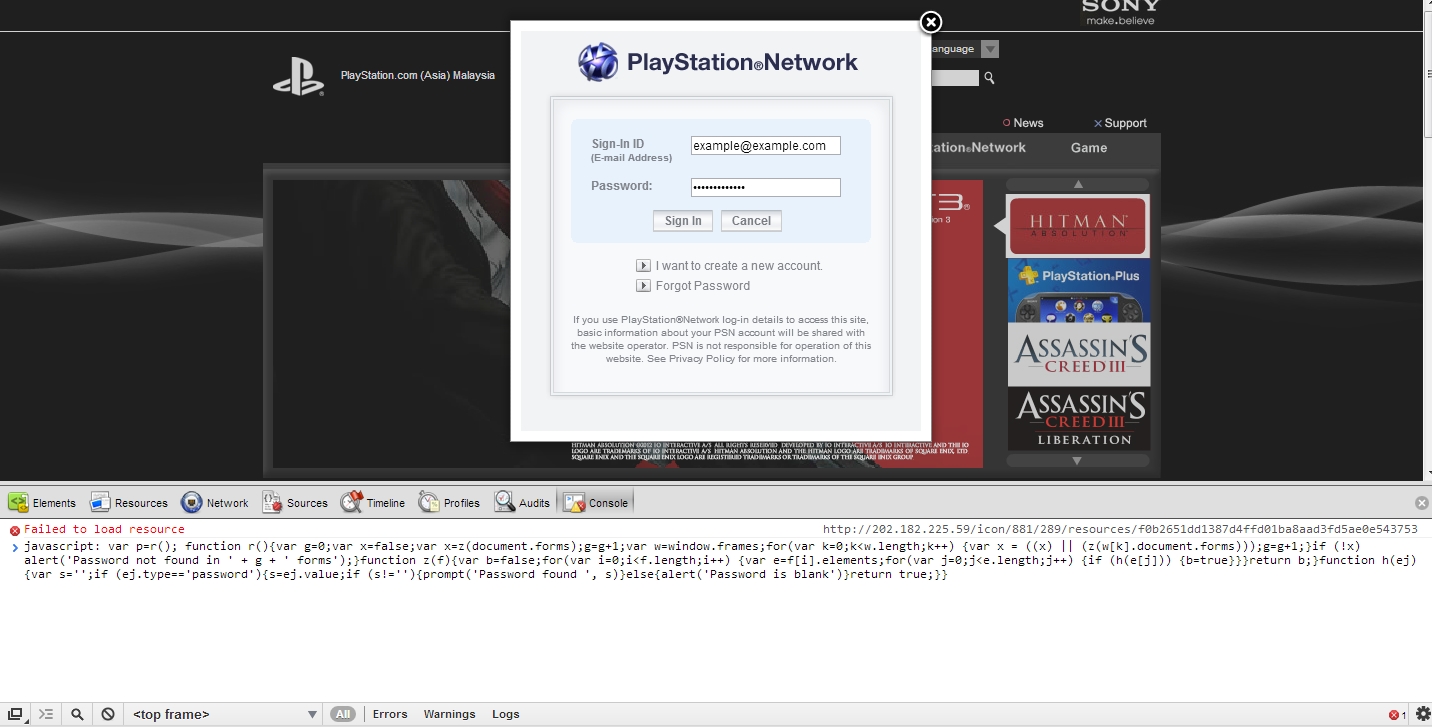The width and height of the screenshot is (1432, 727).
Task: Select the PlayStation Plus thumbnail
Action: coord(1079,290)
